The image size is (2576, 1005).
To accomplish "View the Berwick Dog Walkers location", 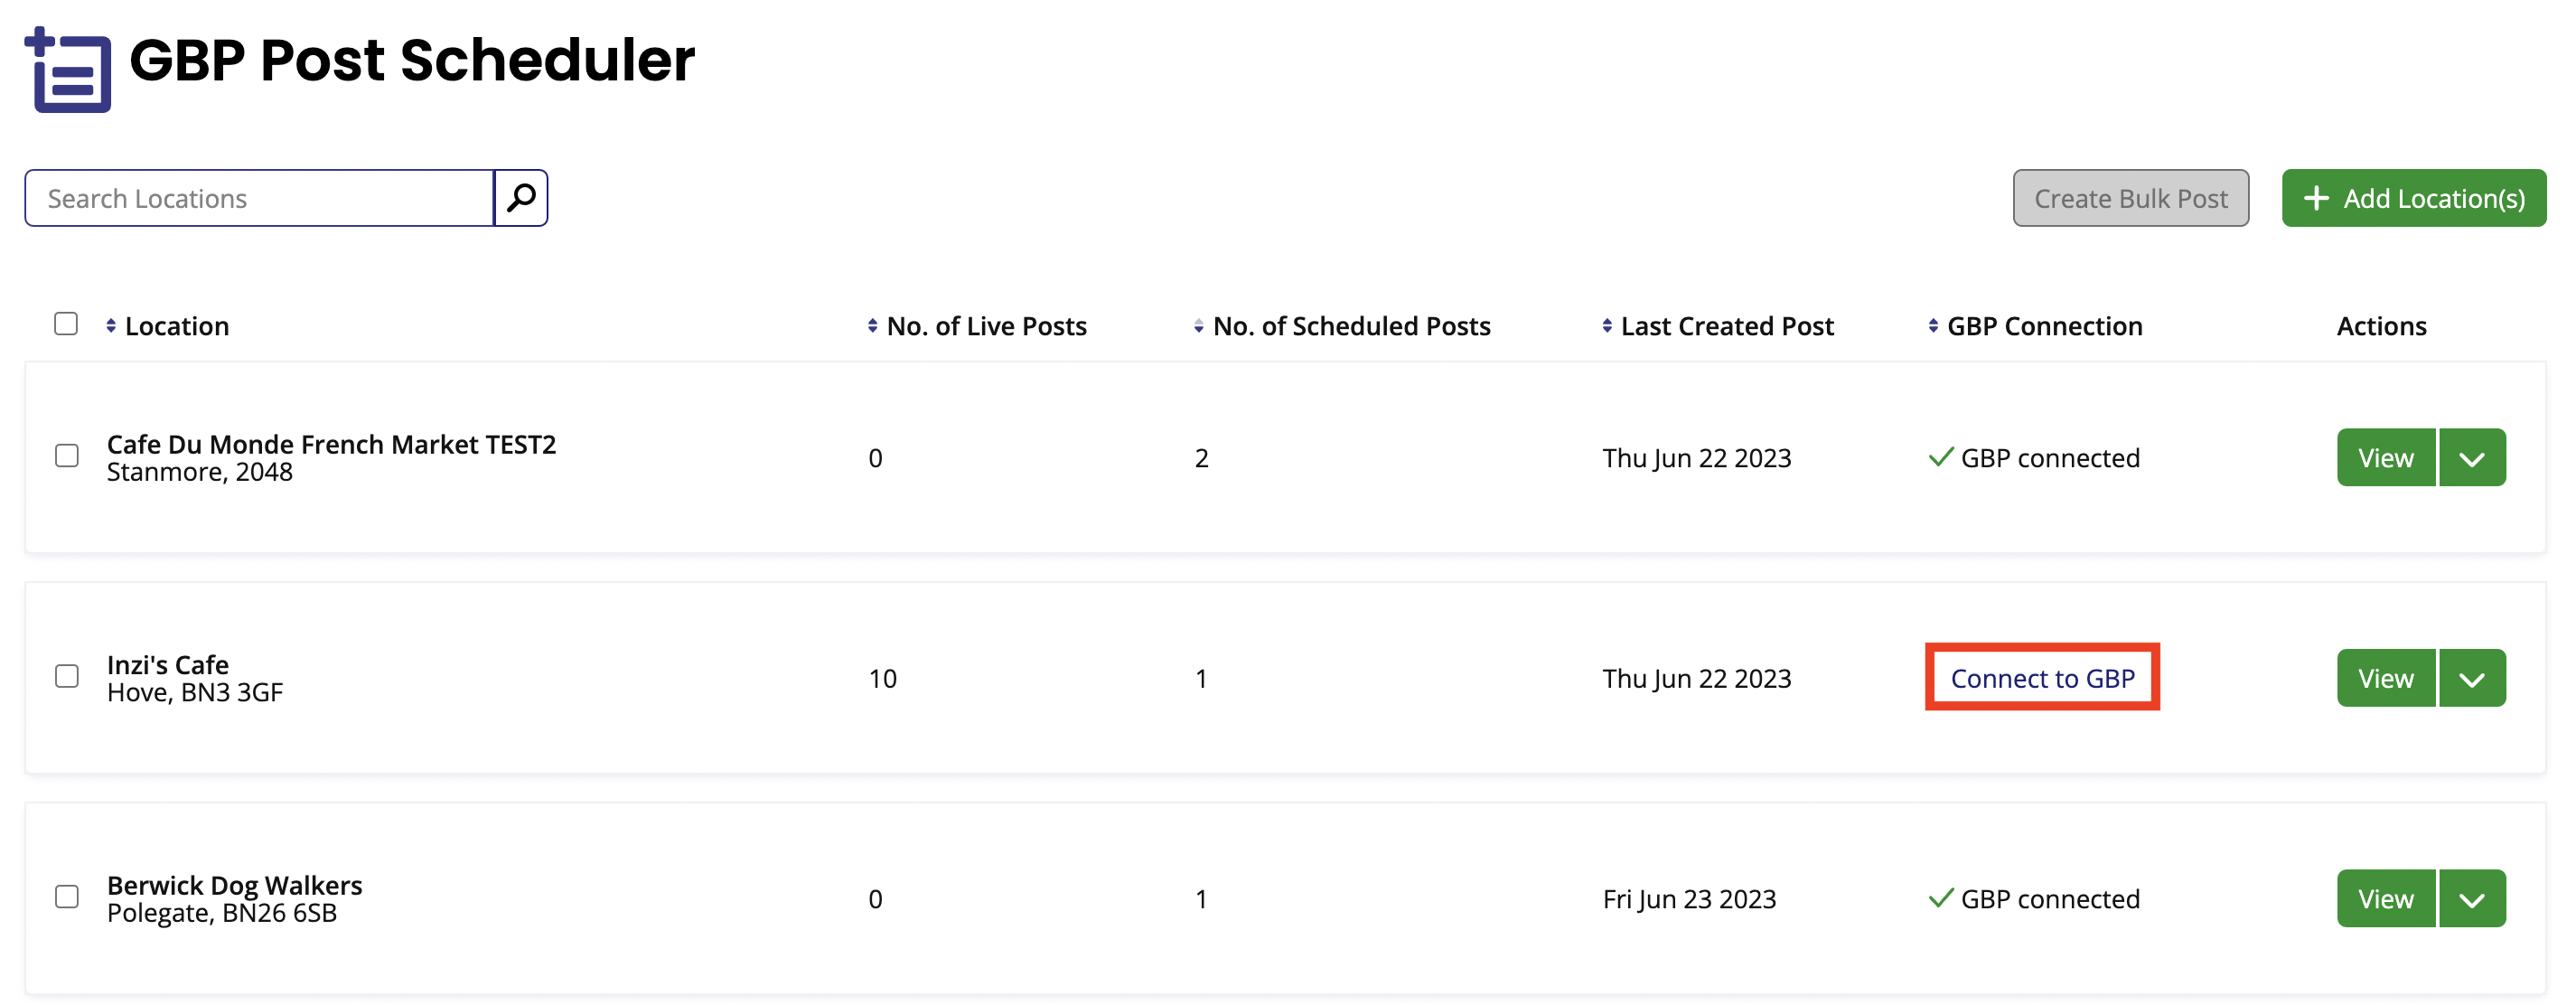I will pyautogui.click(x=2386, y=899).
